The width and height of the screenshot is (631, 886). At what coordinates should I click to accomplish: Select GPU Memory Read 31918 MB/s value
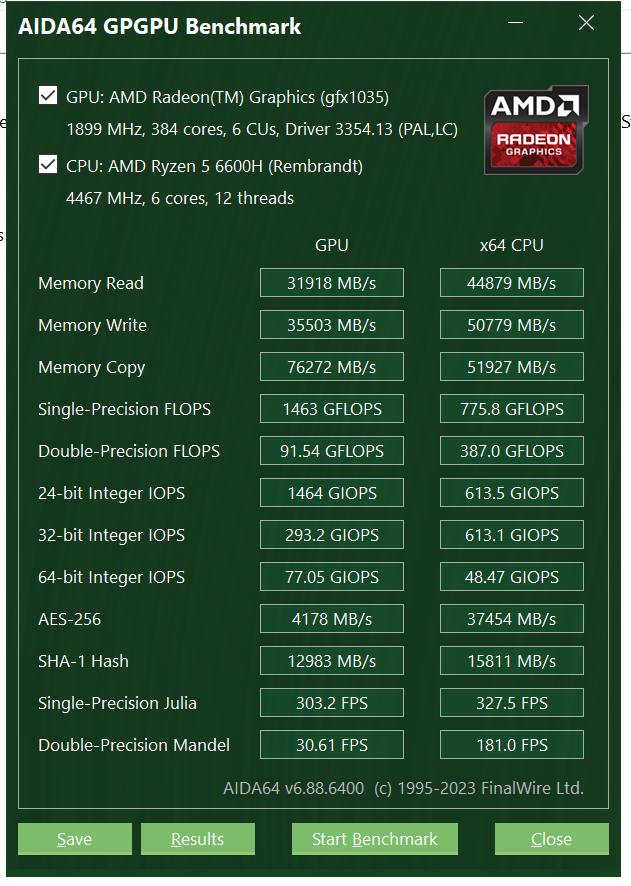point(332,283)
